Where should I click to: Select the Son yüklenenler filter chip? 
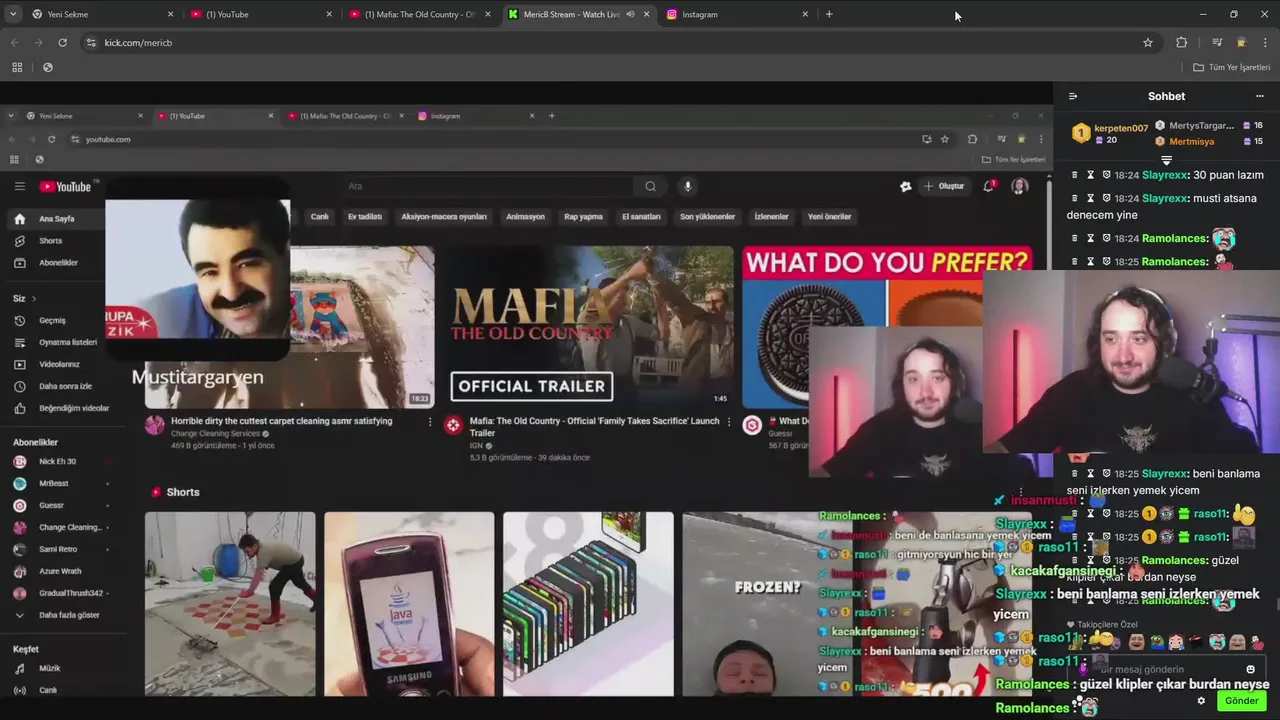click(707, 216)
